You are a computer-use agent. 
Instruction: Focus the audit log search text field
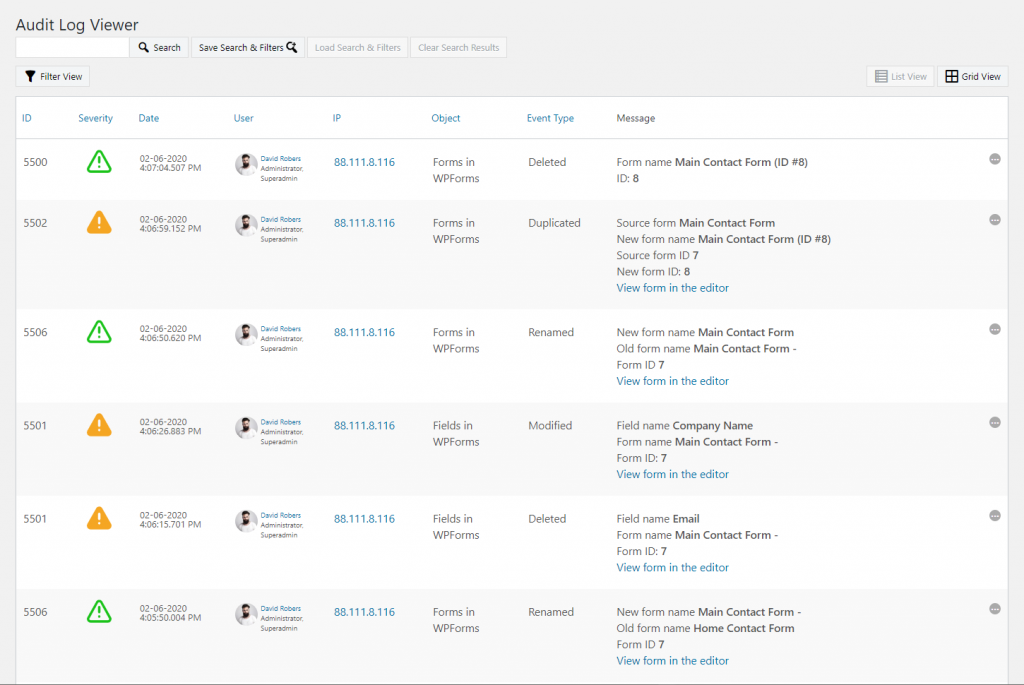pyautogui.click(x=72, y=47)
